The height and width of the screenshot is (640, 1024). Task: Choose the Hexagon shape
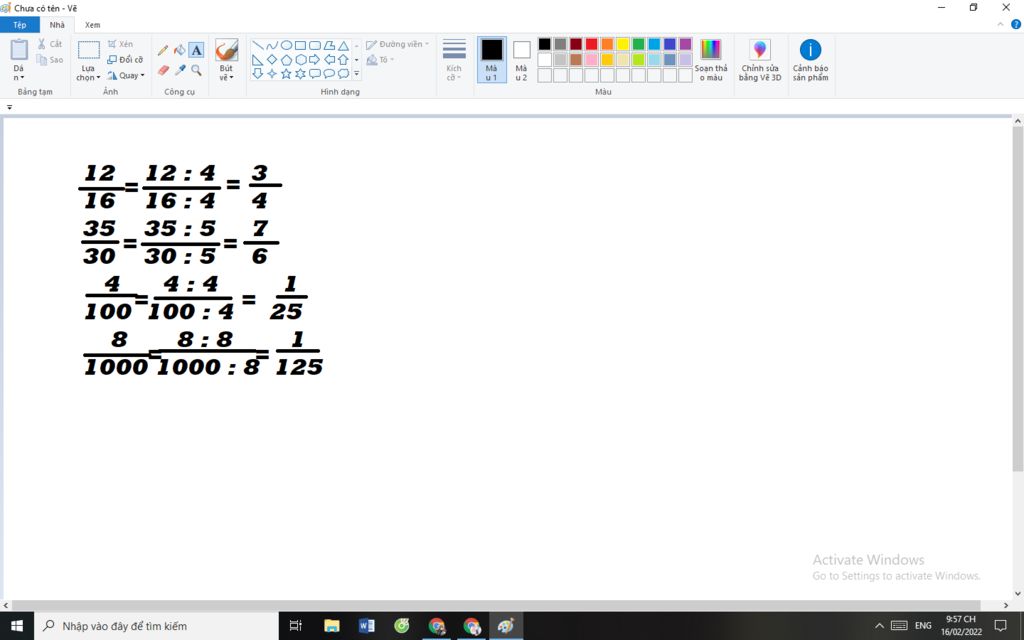pos(300,60)
